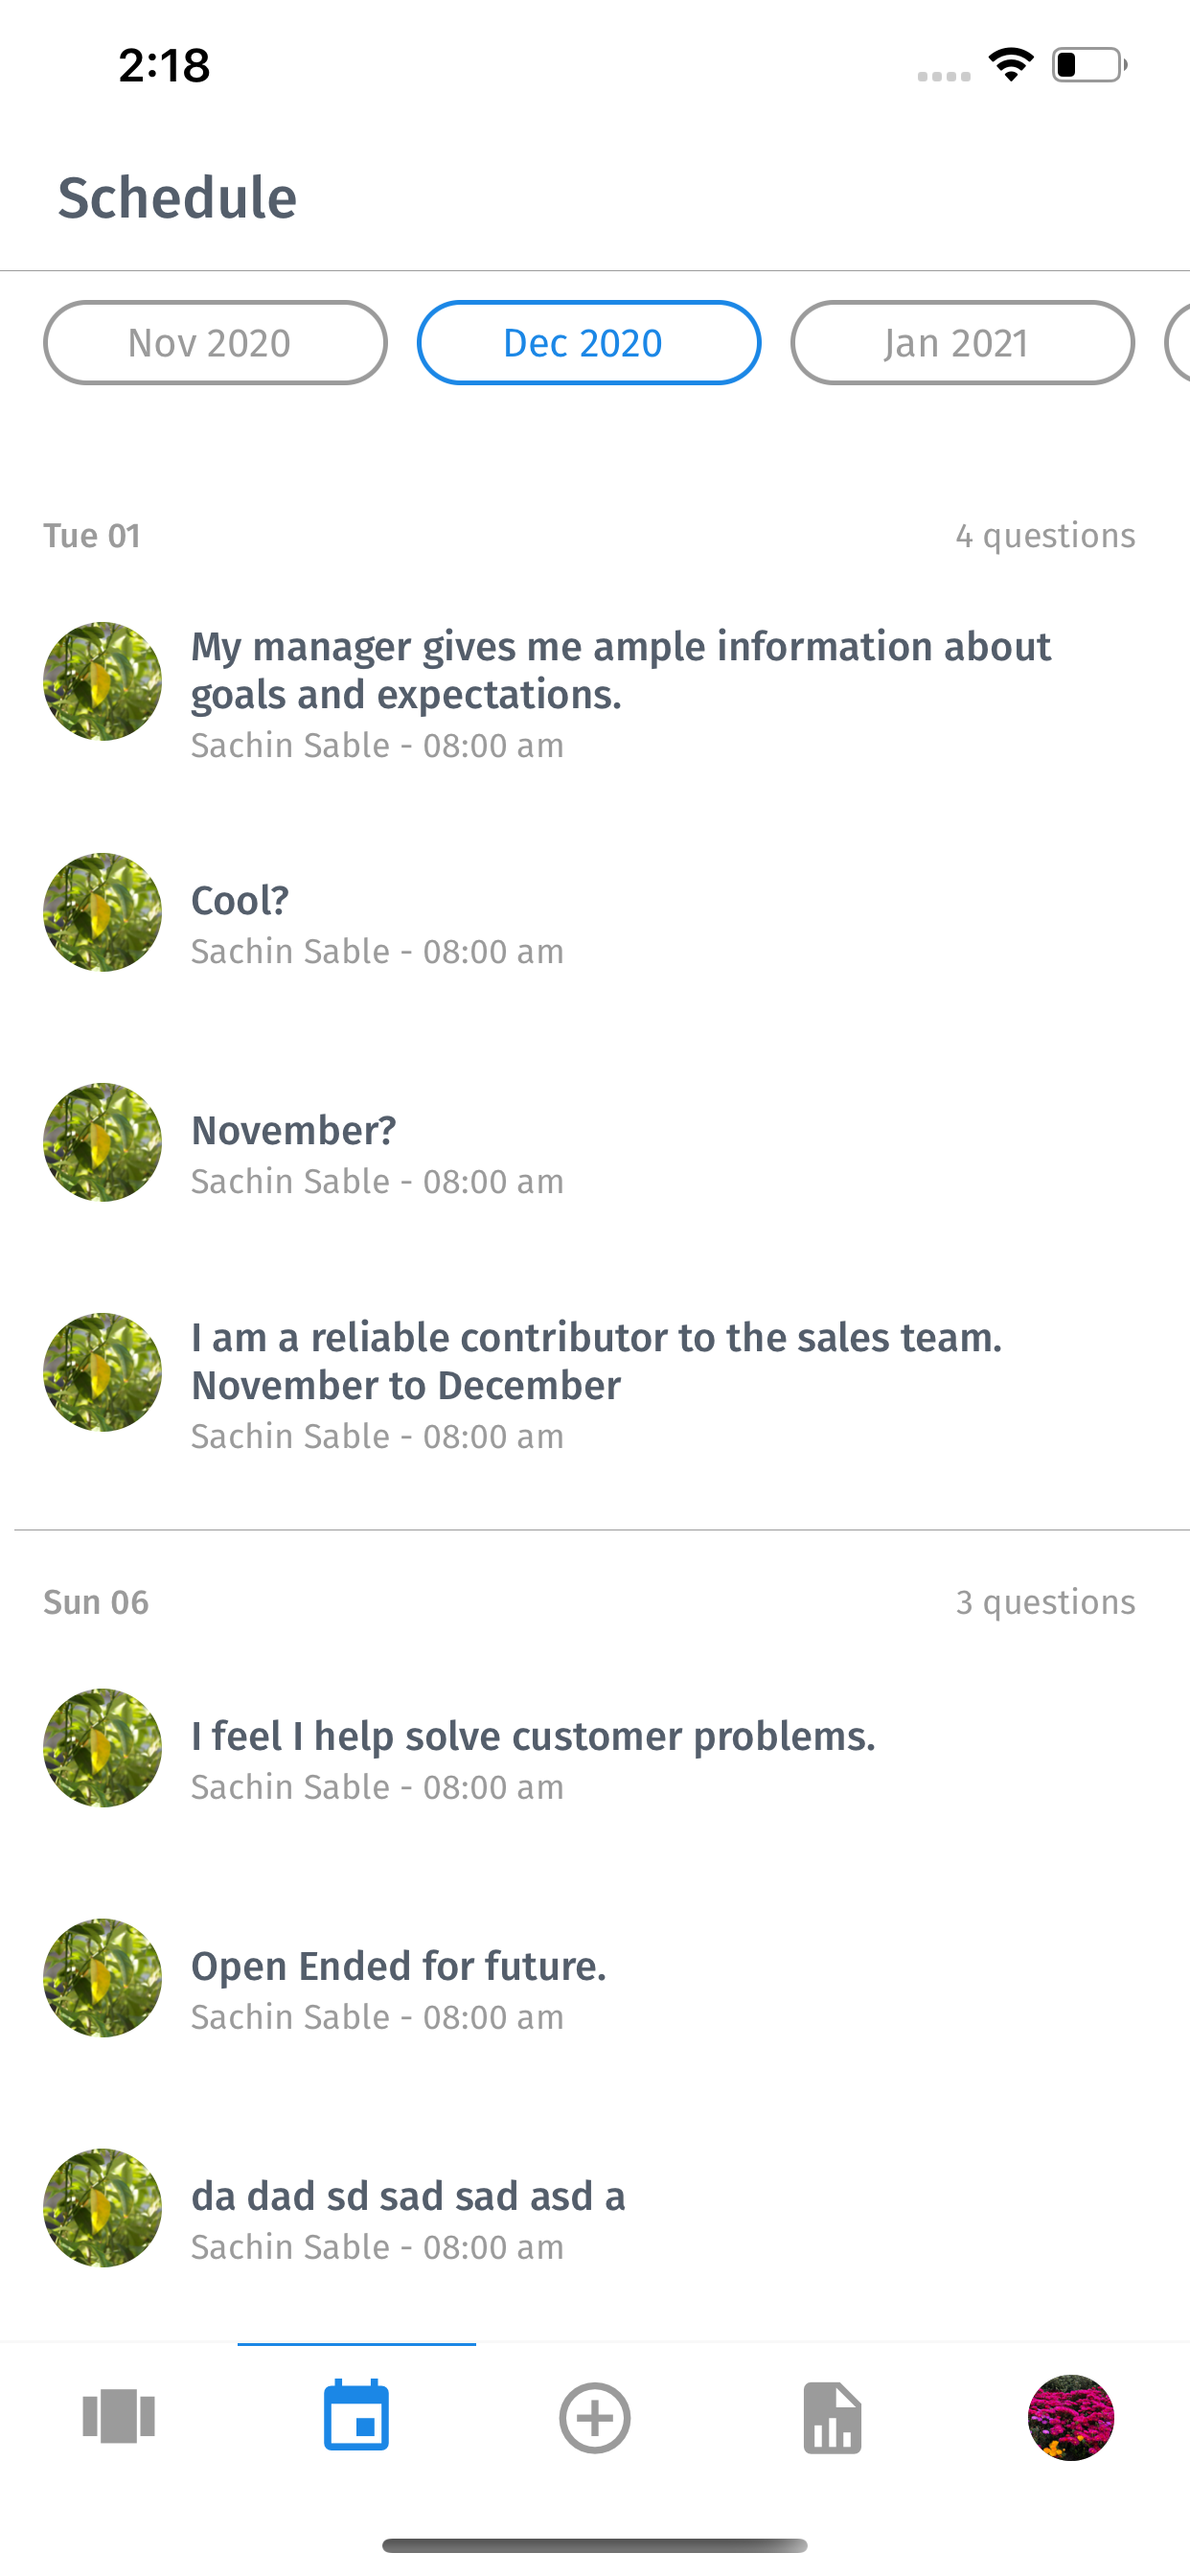Tap the calendar schedule icon
Viewport: 1190px width, 2576px height.
(x=357, y=2415)
